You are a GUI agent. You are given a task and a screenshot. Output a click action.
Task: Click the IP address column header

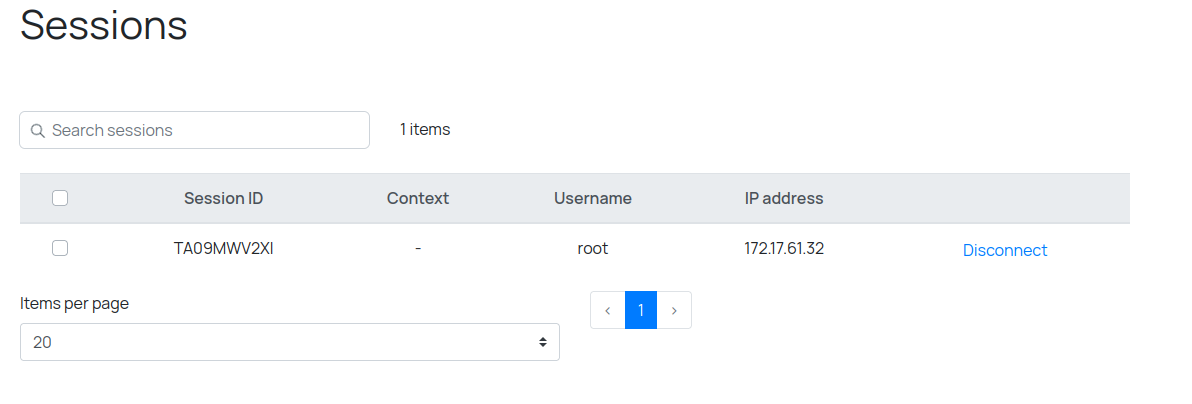click(784, 198)
